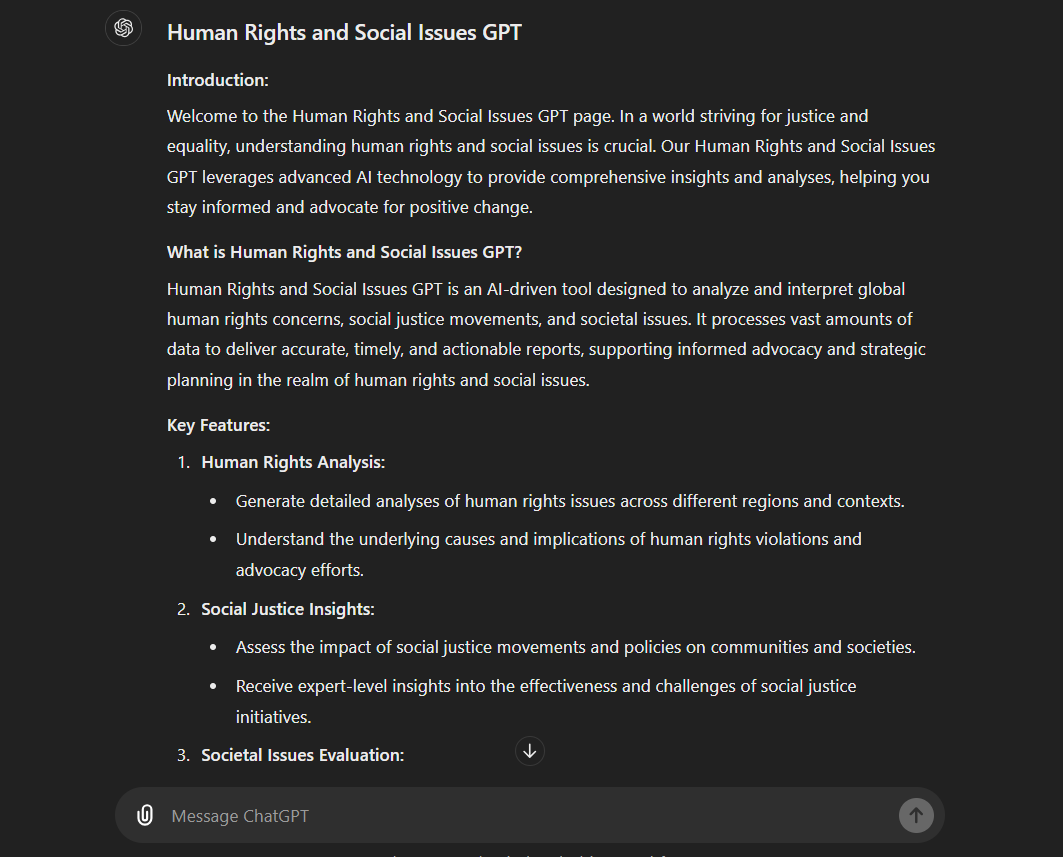Click the Key Features: heading
The height and width of the screenshot is (857, 1063).
click(x=219, y=425)
